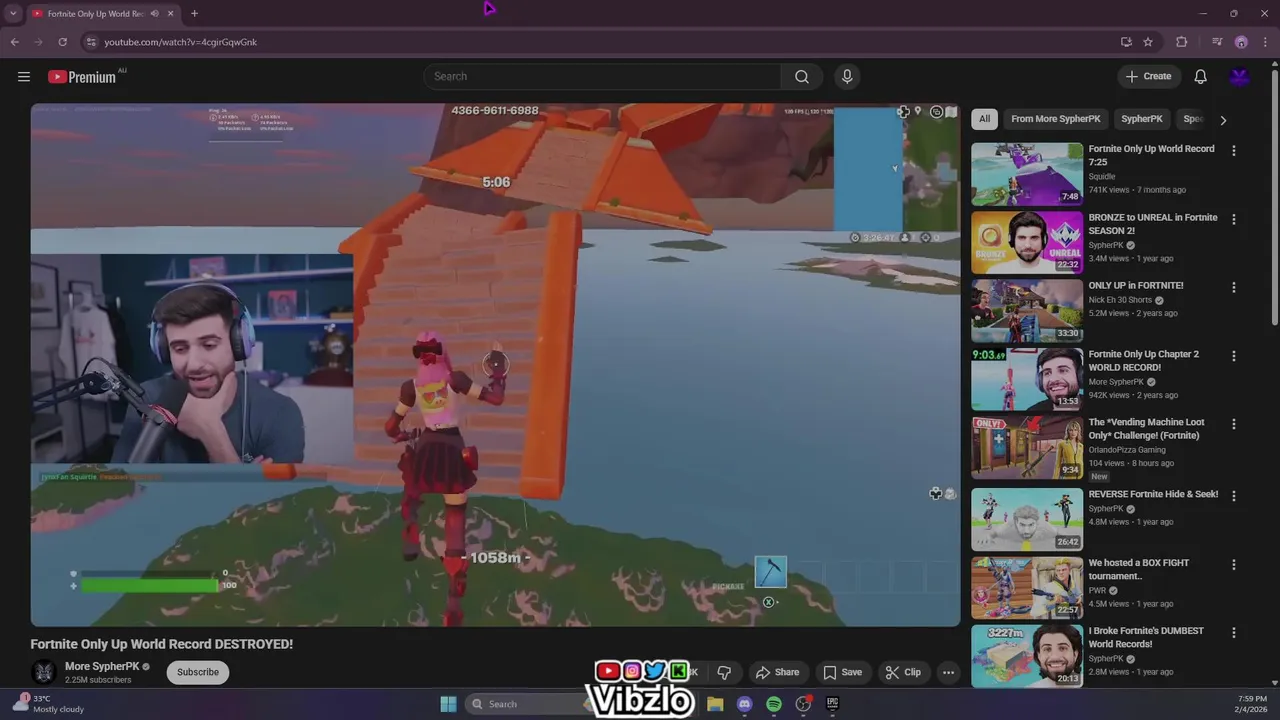This screenshot has width=1280, height=720.
Task: Close the Fortnite Only Up tab
Action: pyautogui.click(x=170, y=13)
